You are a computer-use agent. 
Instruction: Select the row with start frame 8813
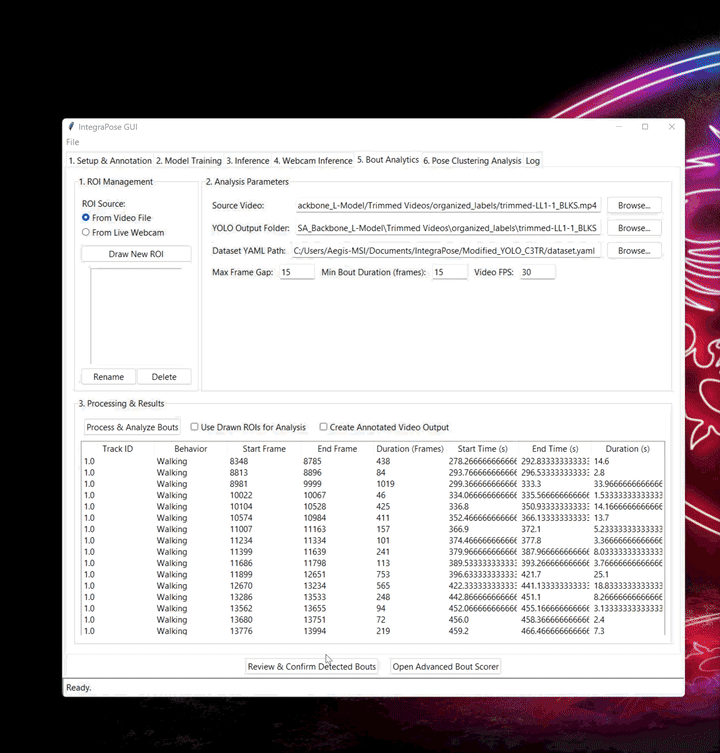(373, 473)
